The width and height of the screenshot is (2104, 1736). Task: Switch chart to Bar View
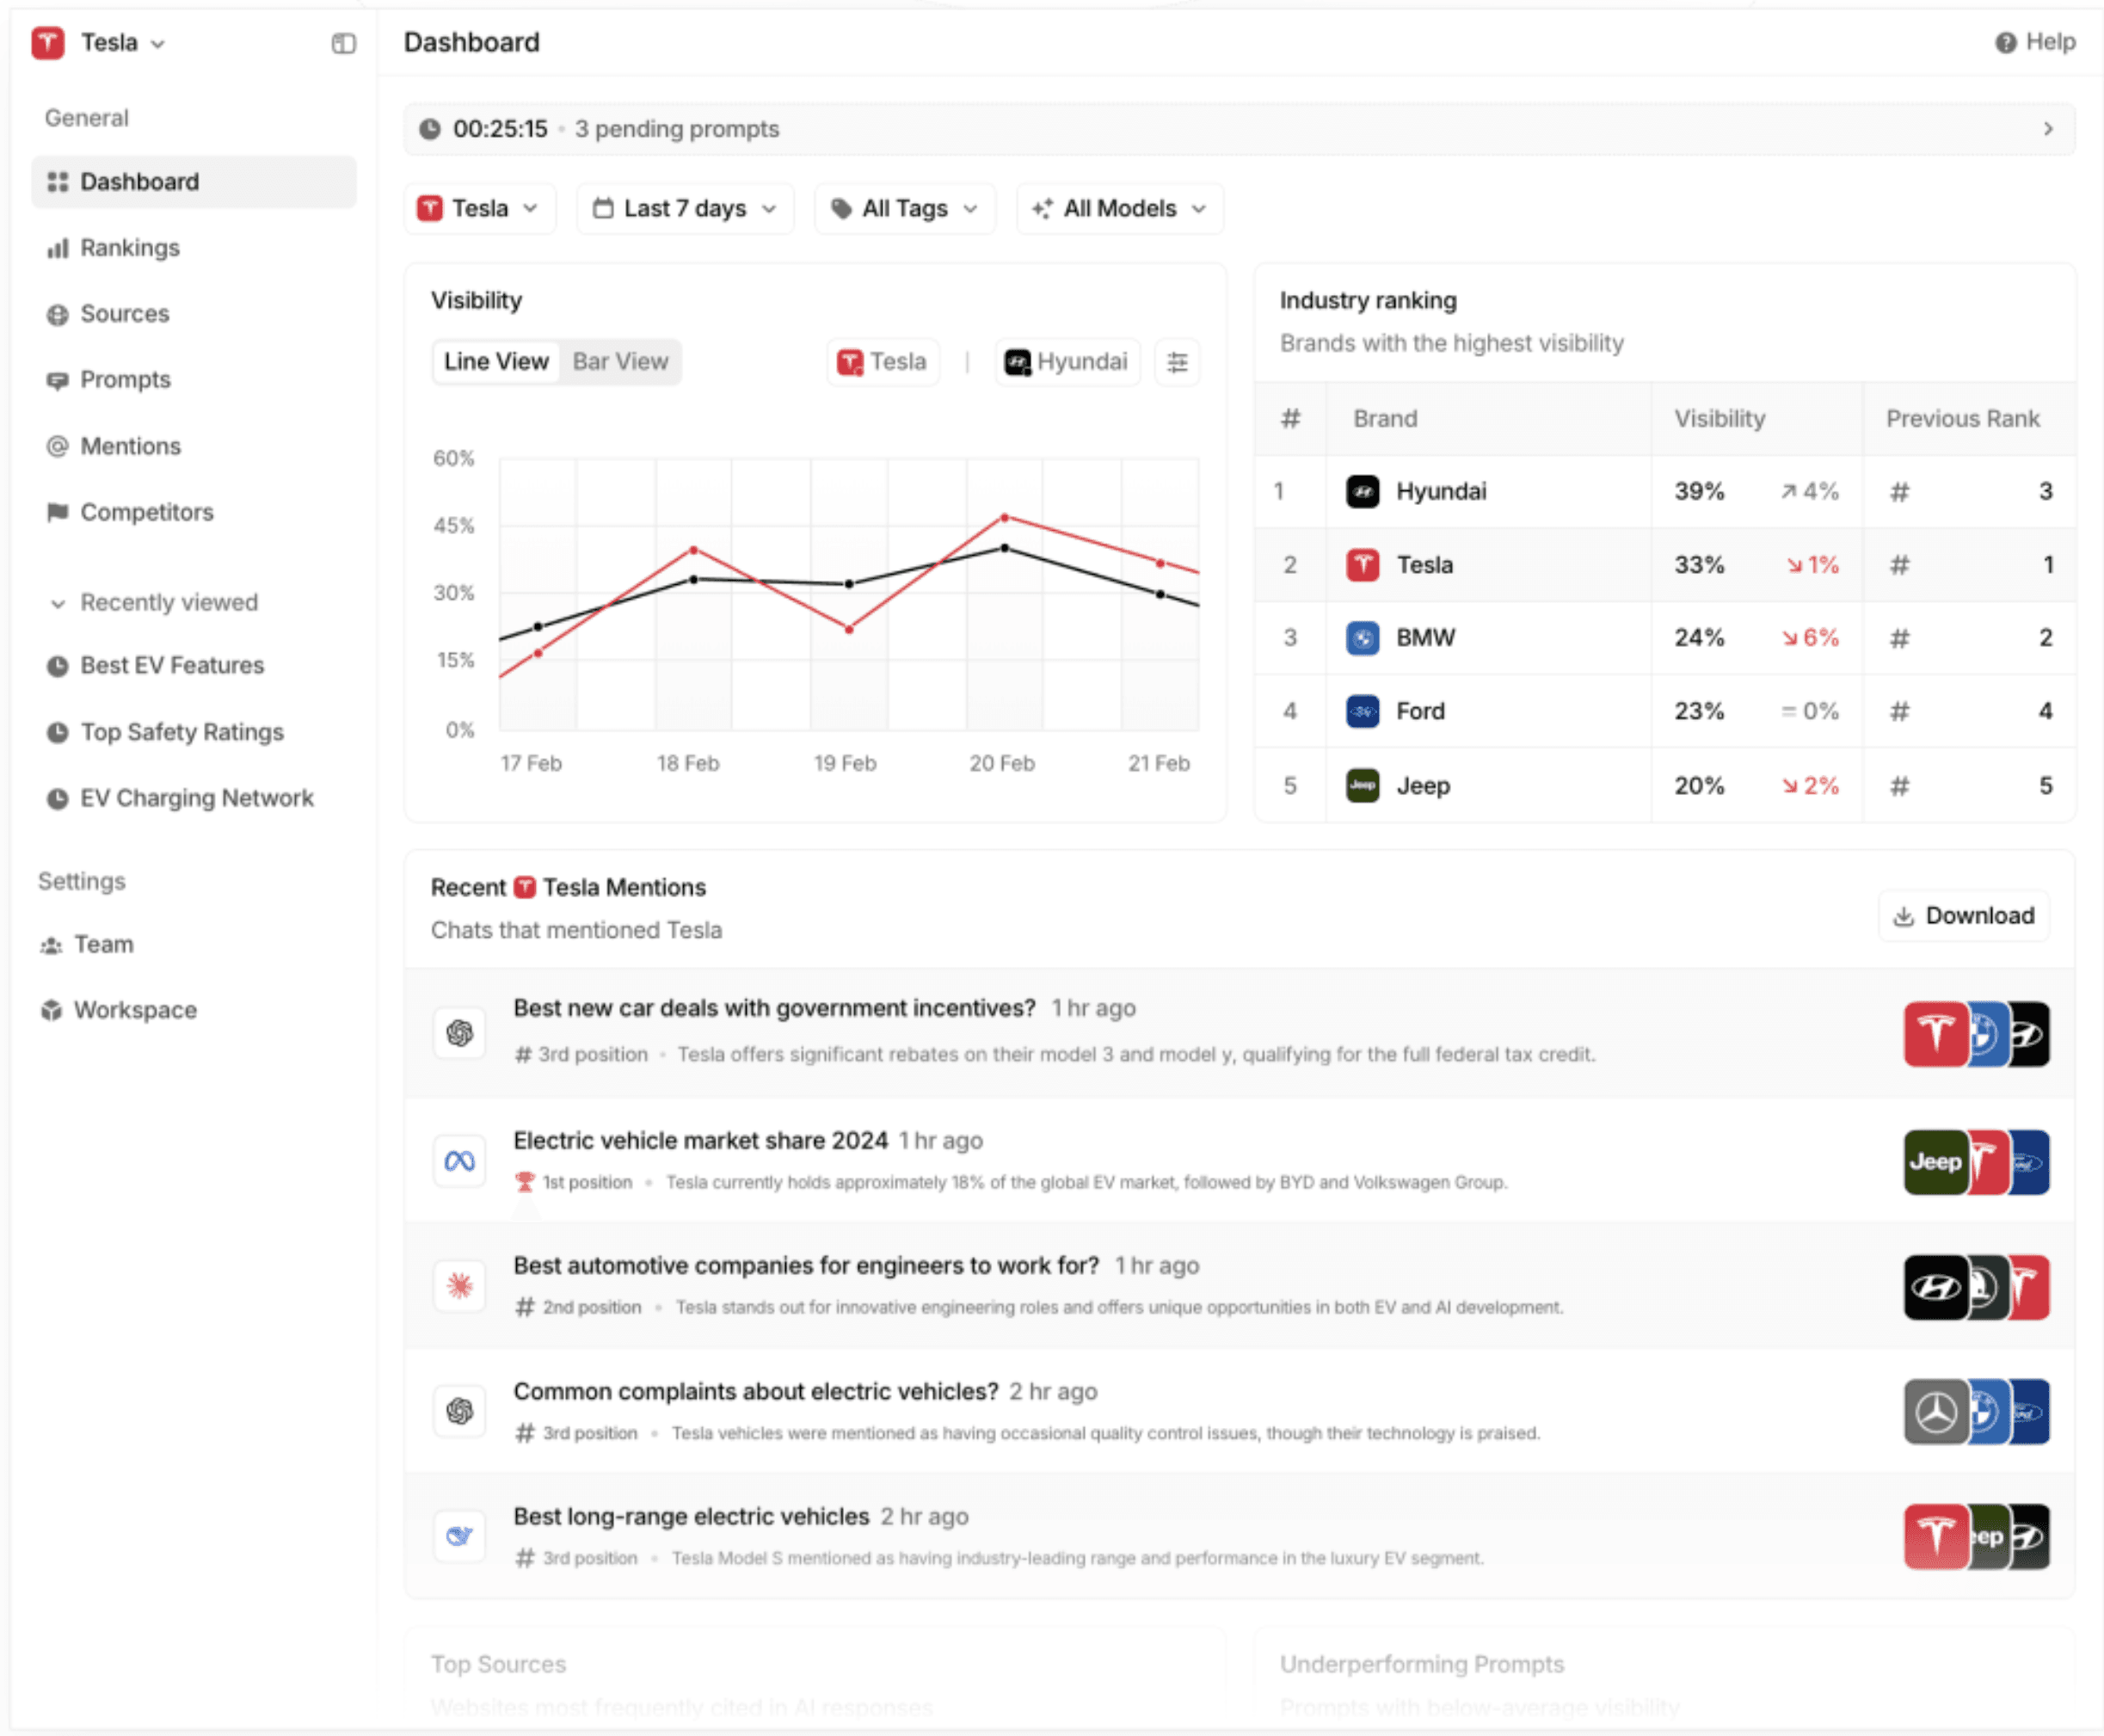point(620,362)
